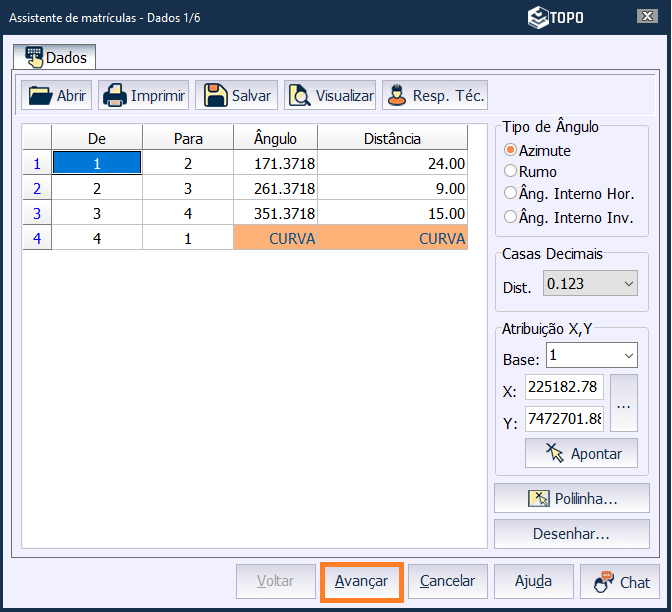Click the X coordinate input field
Screen dimensions: 672x612
tap(564, 387)
